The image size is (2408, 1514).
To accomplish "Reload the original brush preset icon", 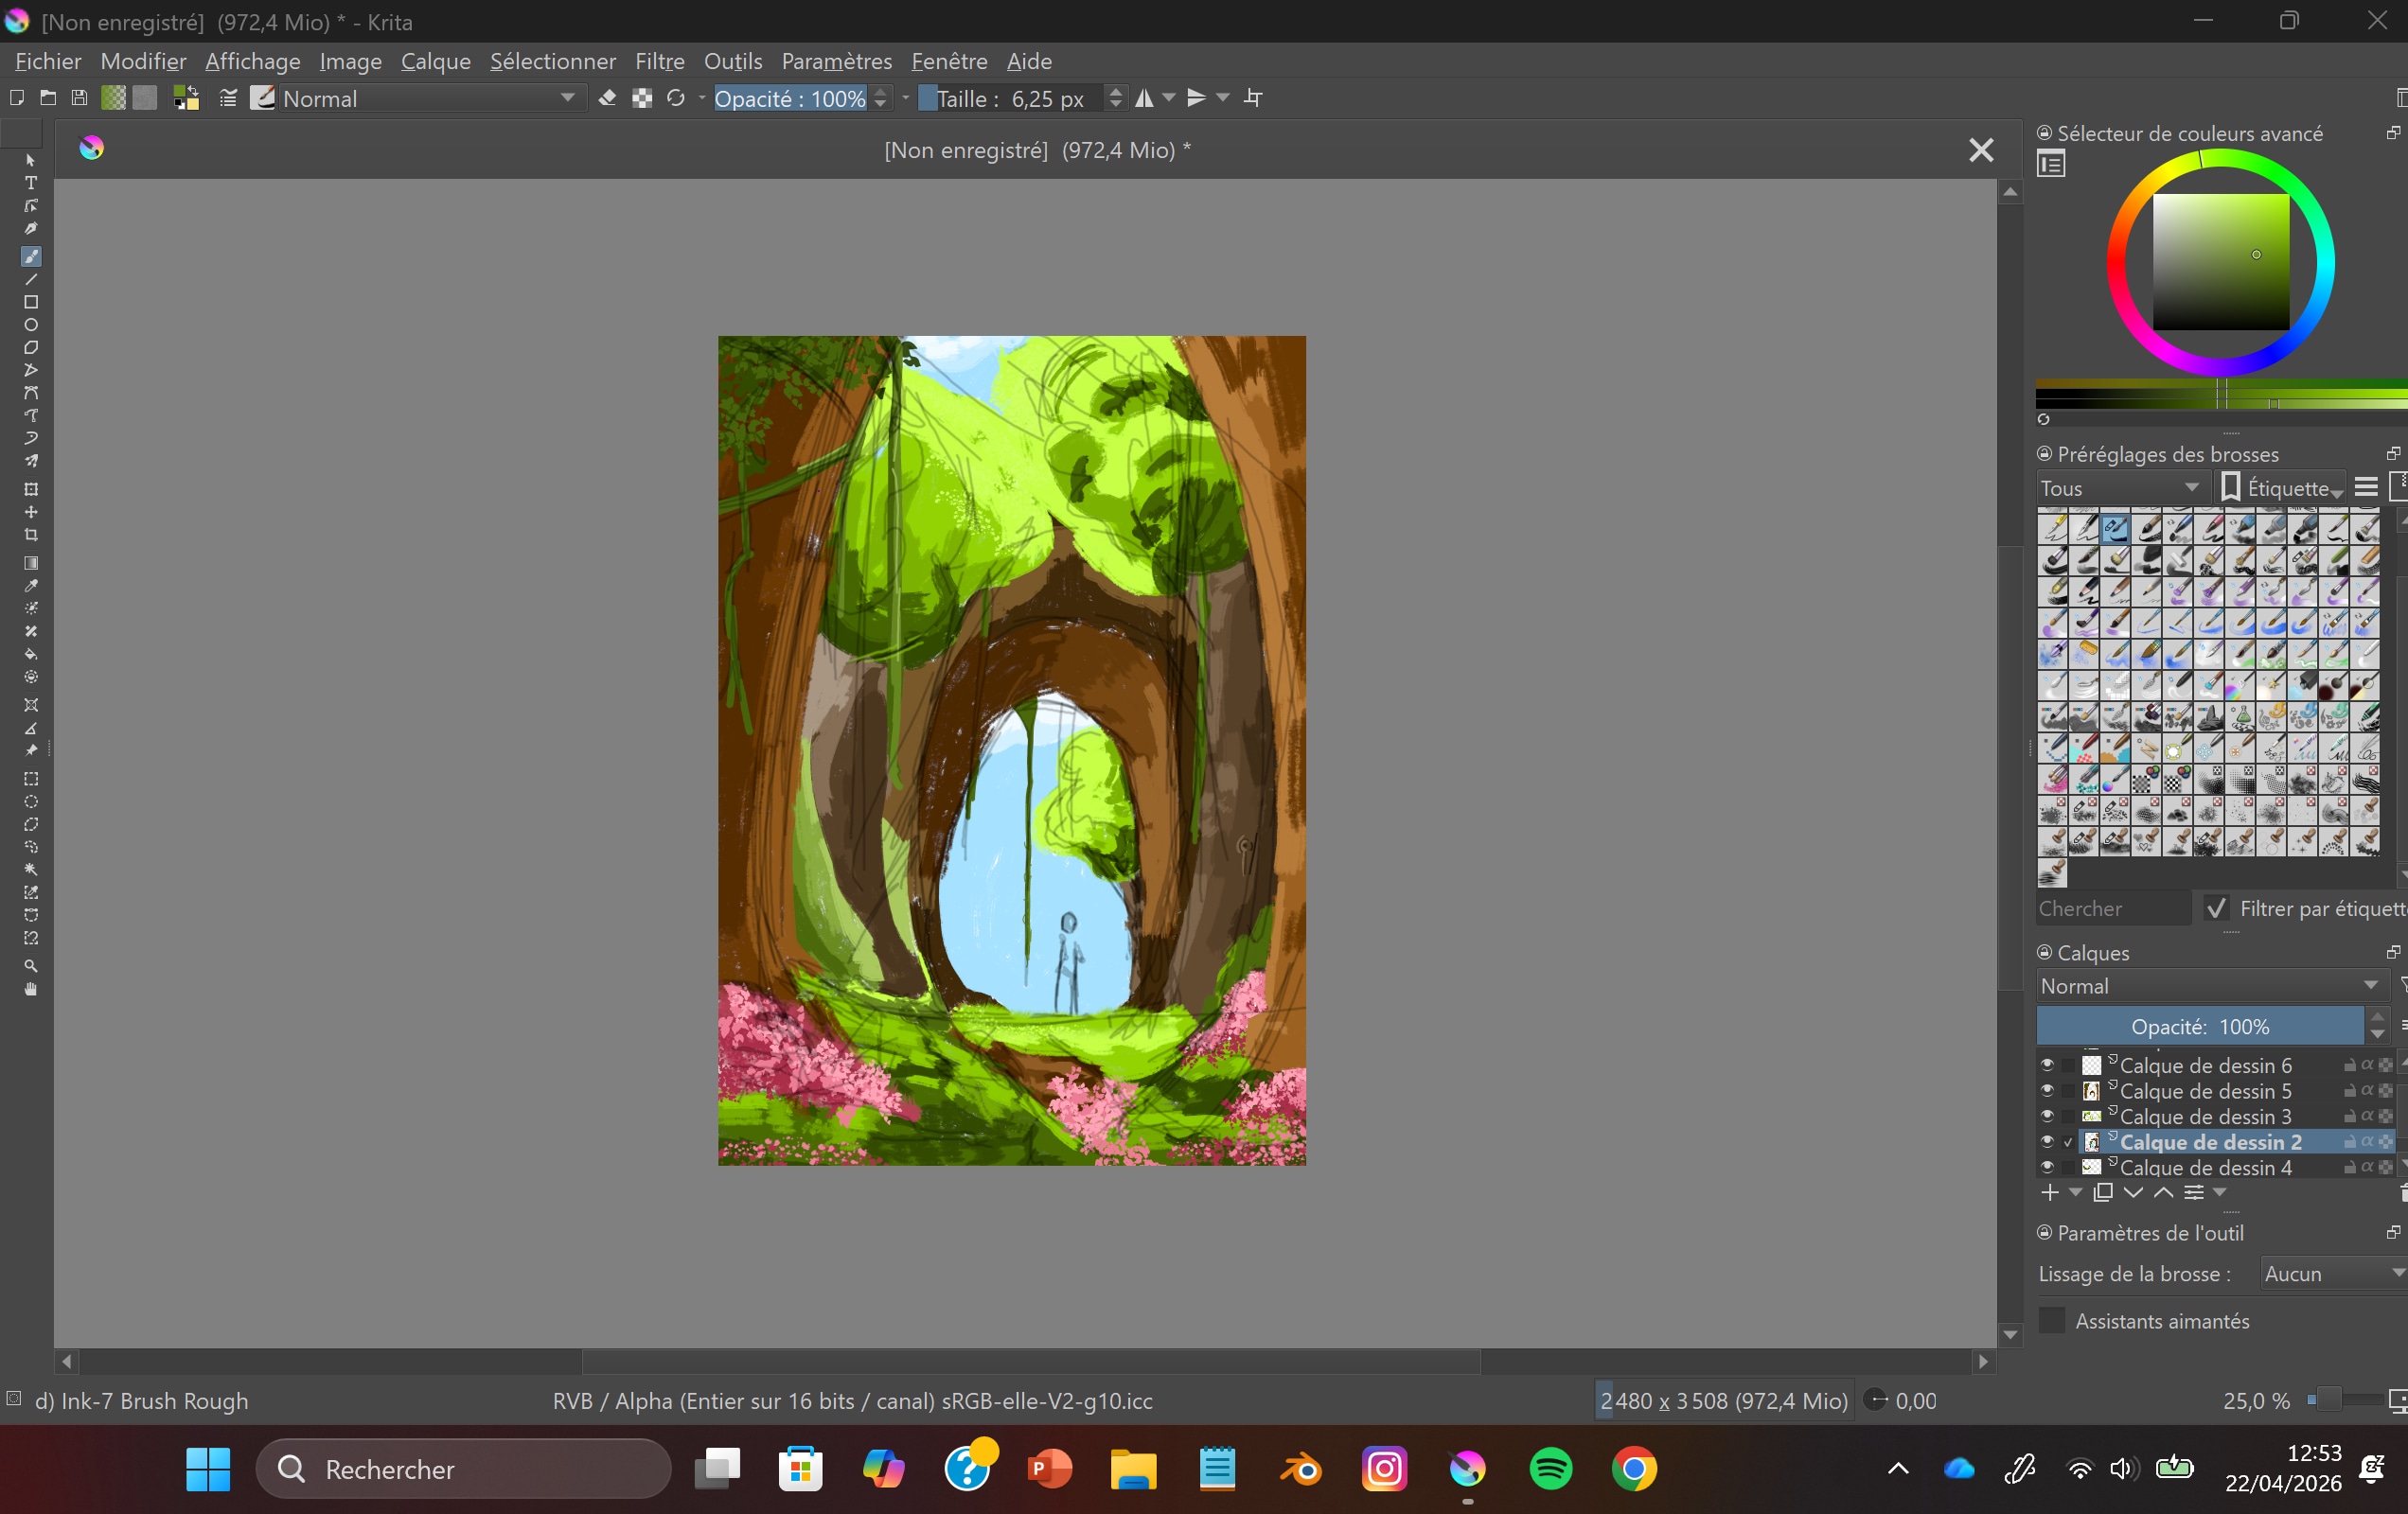I will click(676, 98).
